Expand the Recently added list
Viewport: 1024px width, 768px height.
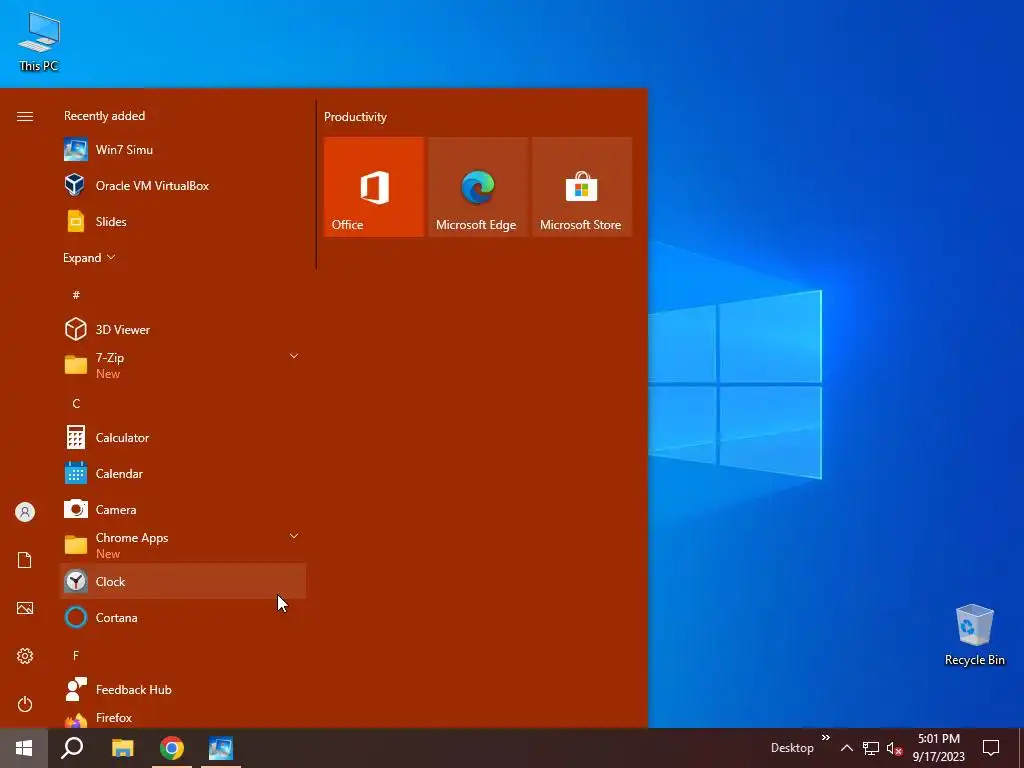coord(89,257)
